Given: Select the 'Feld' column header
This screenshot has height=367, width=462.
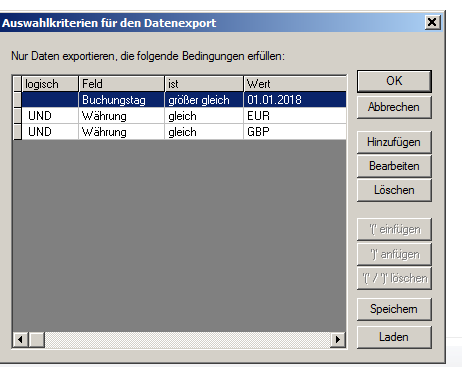Looking at the screenshot, I should 121,84.
